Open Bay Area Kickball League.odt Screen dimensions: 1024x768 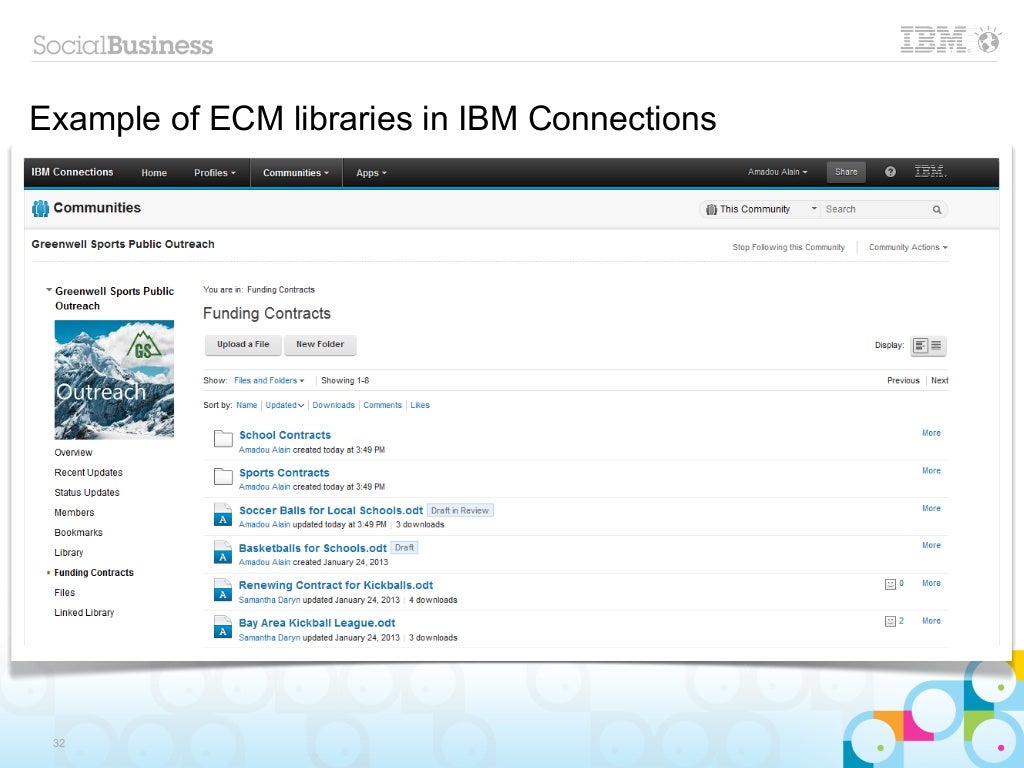(317, 624)
